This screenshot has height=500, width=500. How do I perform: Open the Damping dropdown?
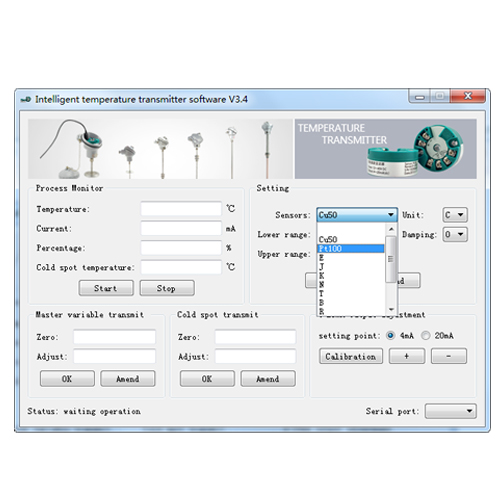[455, 234]
